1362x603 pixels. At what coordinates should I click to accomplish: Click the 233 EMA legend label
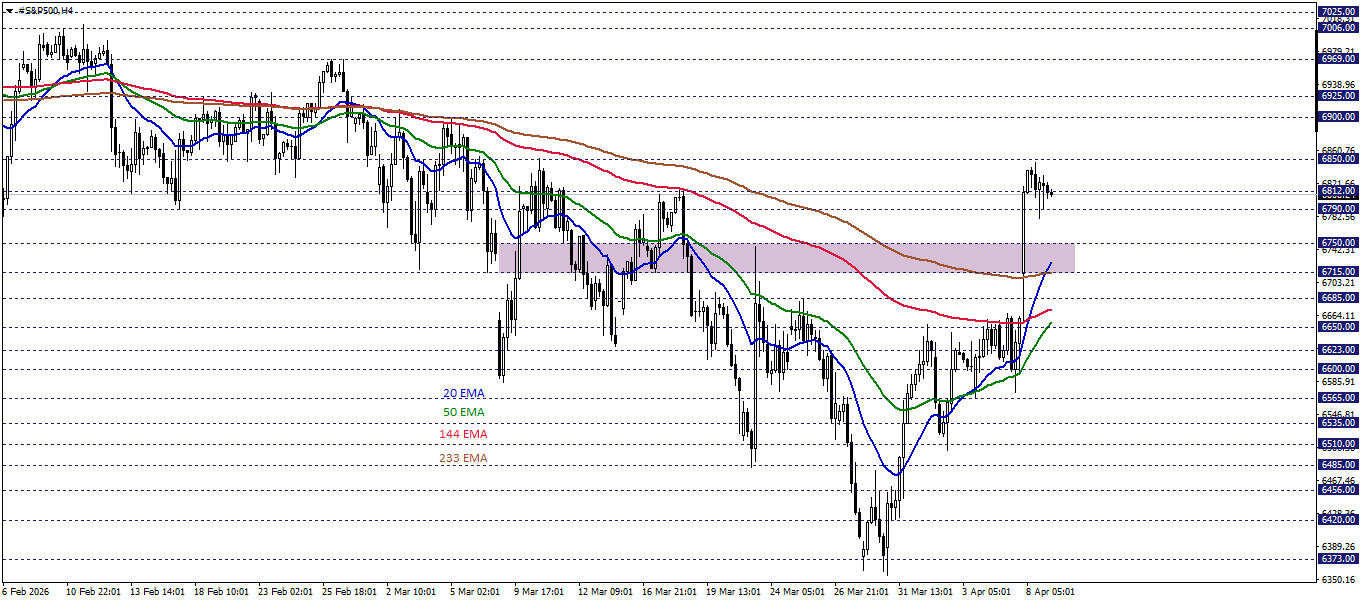coord(463,458)
